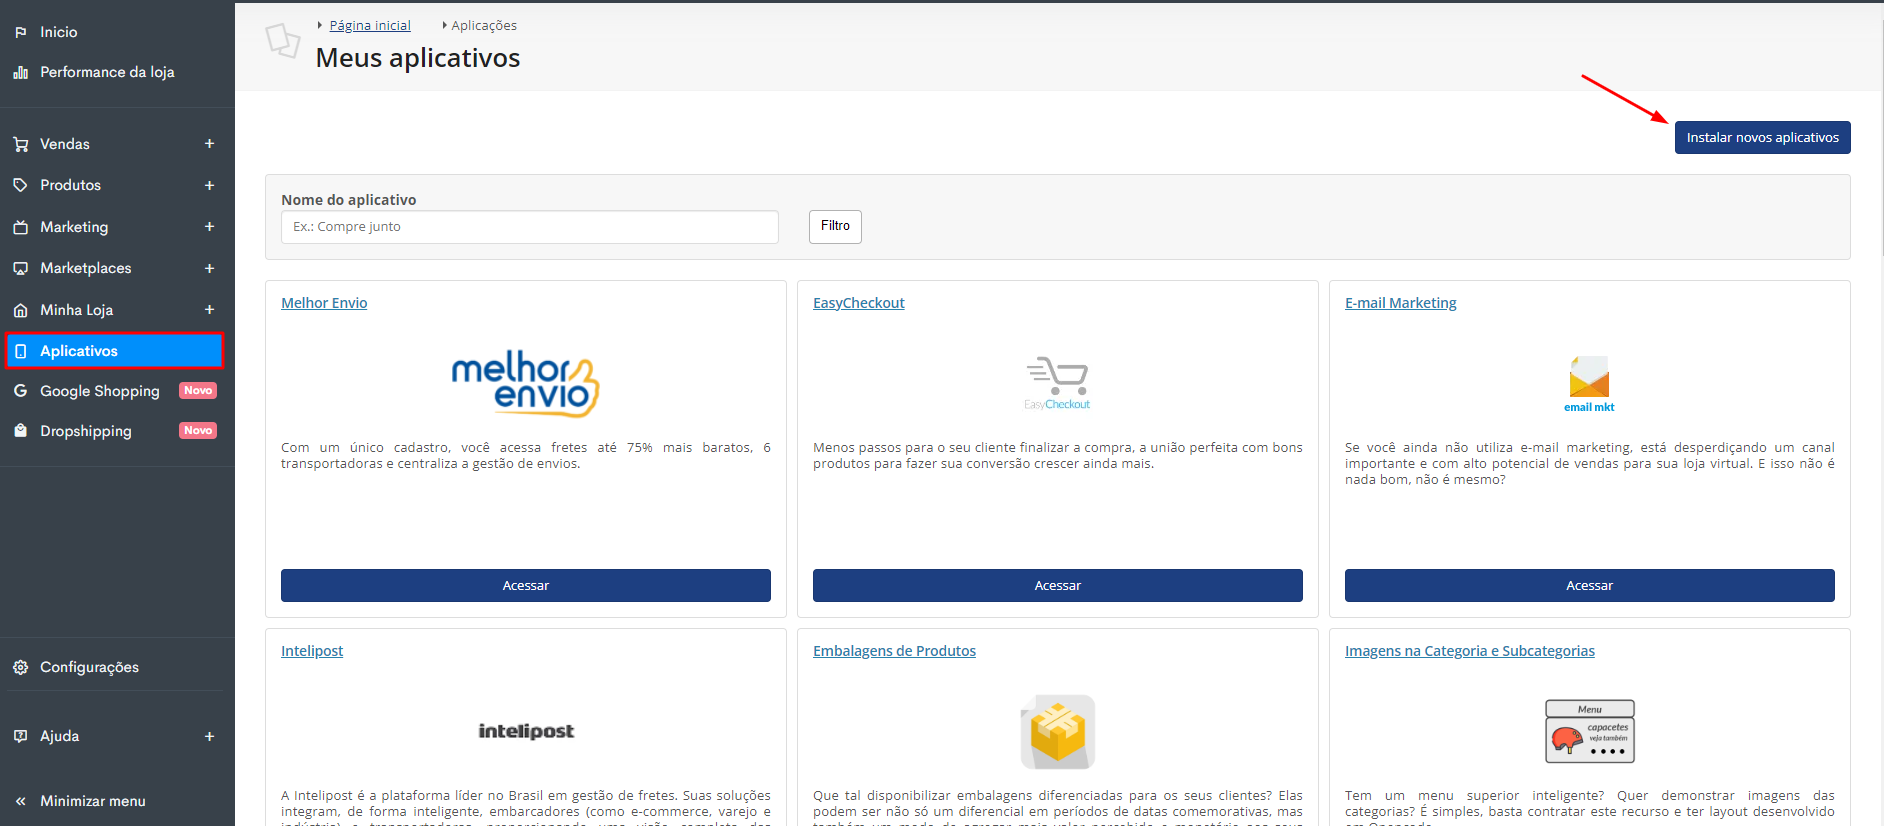This screenshot has height=826, width=1884.
Task: Click the Performance da loja chart icon
Action: click(x=20, y=73)
